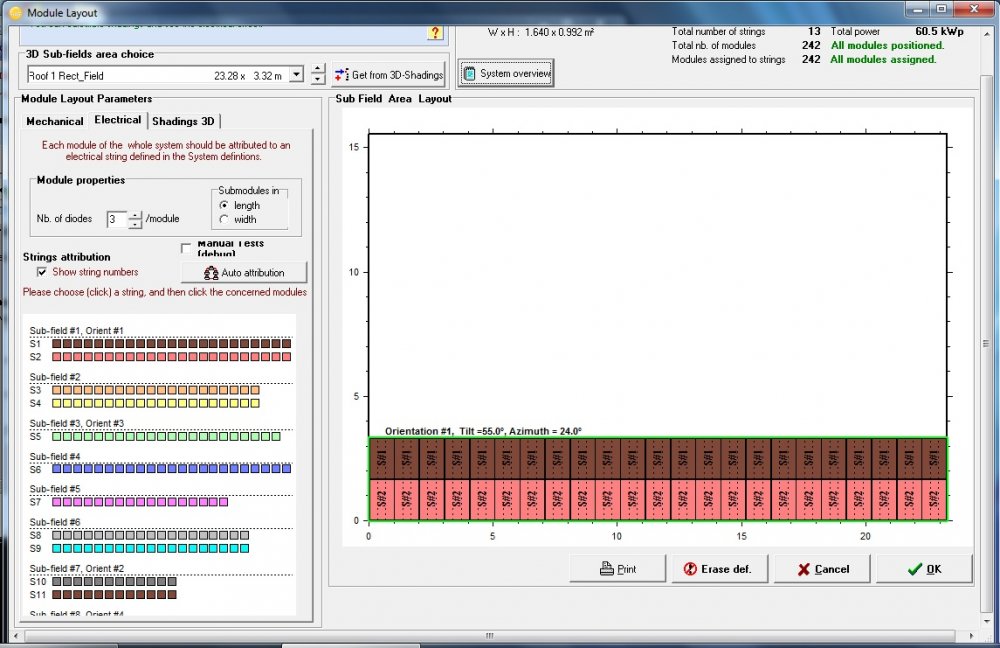Step to previous 3D sub-field with up arrow
Image resolution: width=1000 pixels, height=648 pixels.
coord(317,70)
